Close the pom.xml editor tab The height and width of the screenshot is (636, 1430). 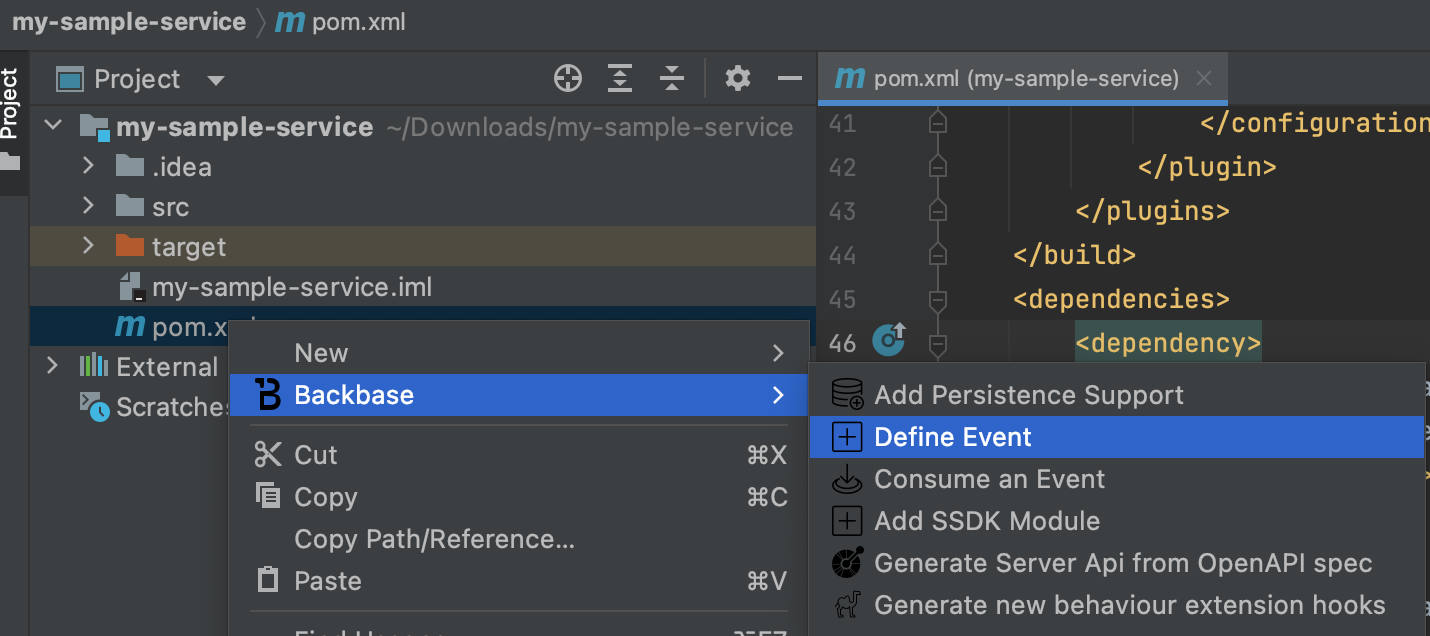pyautogui.click(x=1205, y=78)
